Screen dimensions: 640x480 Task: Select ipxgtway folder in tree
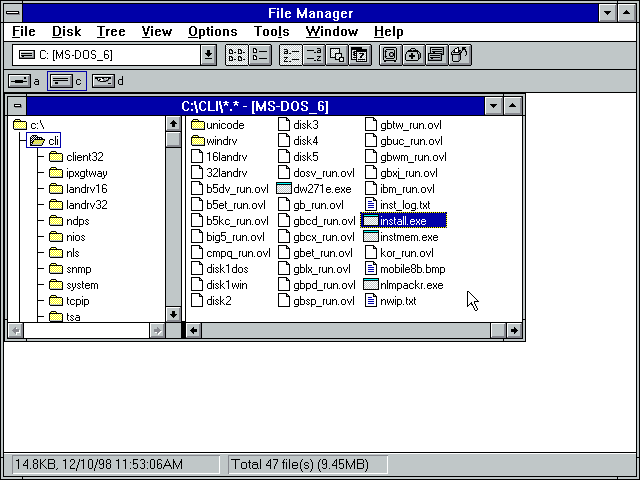pyautogui.click(x=78, y=173)
